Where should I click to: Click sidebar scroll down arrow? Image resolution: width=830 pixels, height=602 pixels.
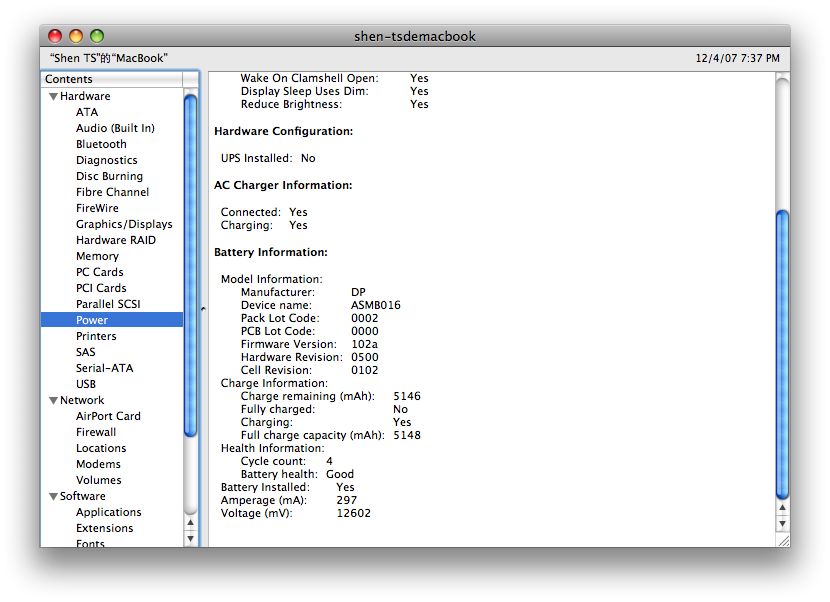191,538
